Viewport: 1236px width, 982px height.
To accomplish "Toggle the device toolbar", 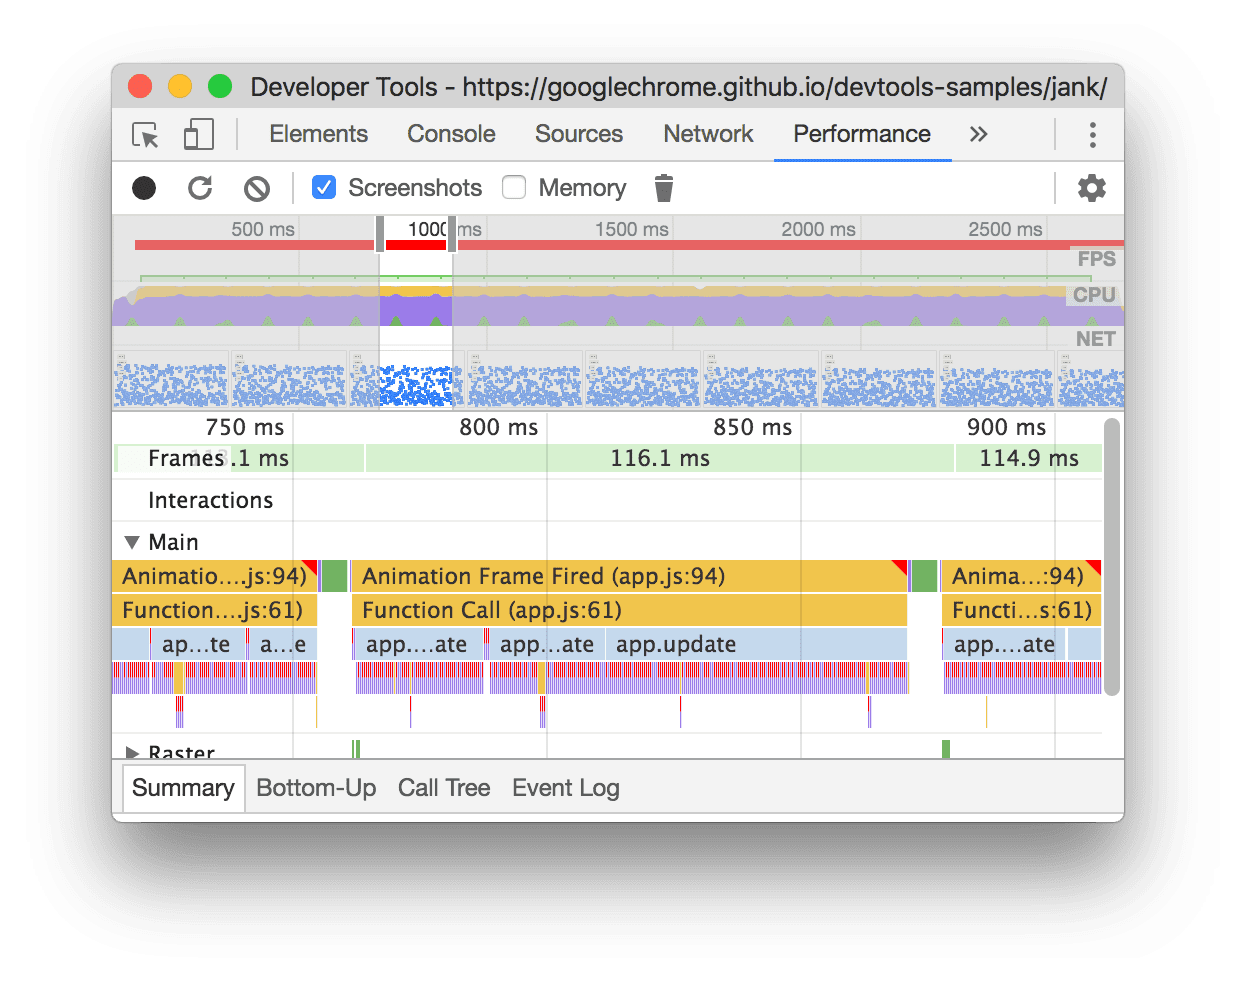I will point(196,133).
